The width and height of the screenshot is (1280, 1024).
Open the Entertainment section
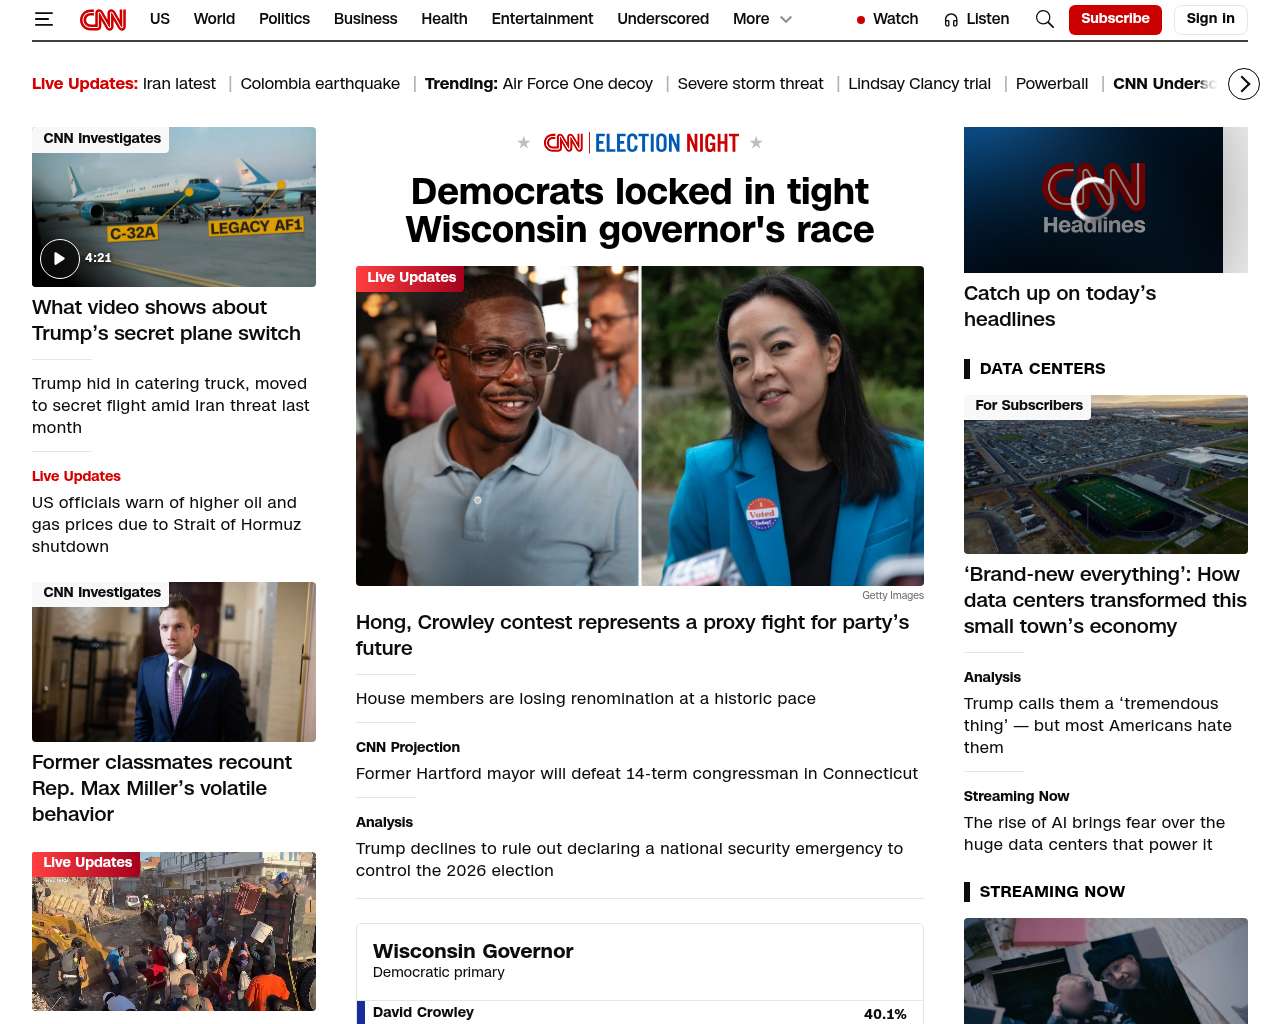click(x=542, y=19)
